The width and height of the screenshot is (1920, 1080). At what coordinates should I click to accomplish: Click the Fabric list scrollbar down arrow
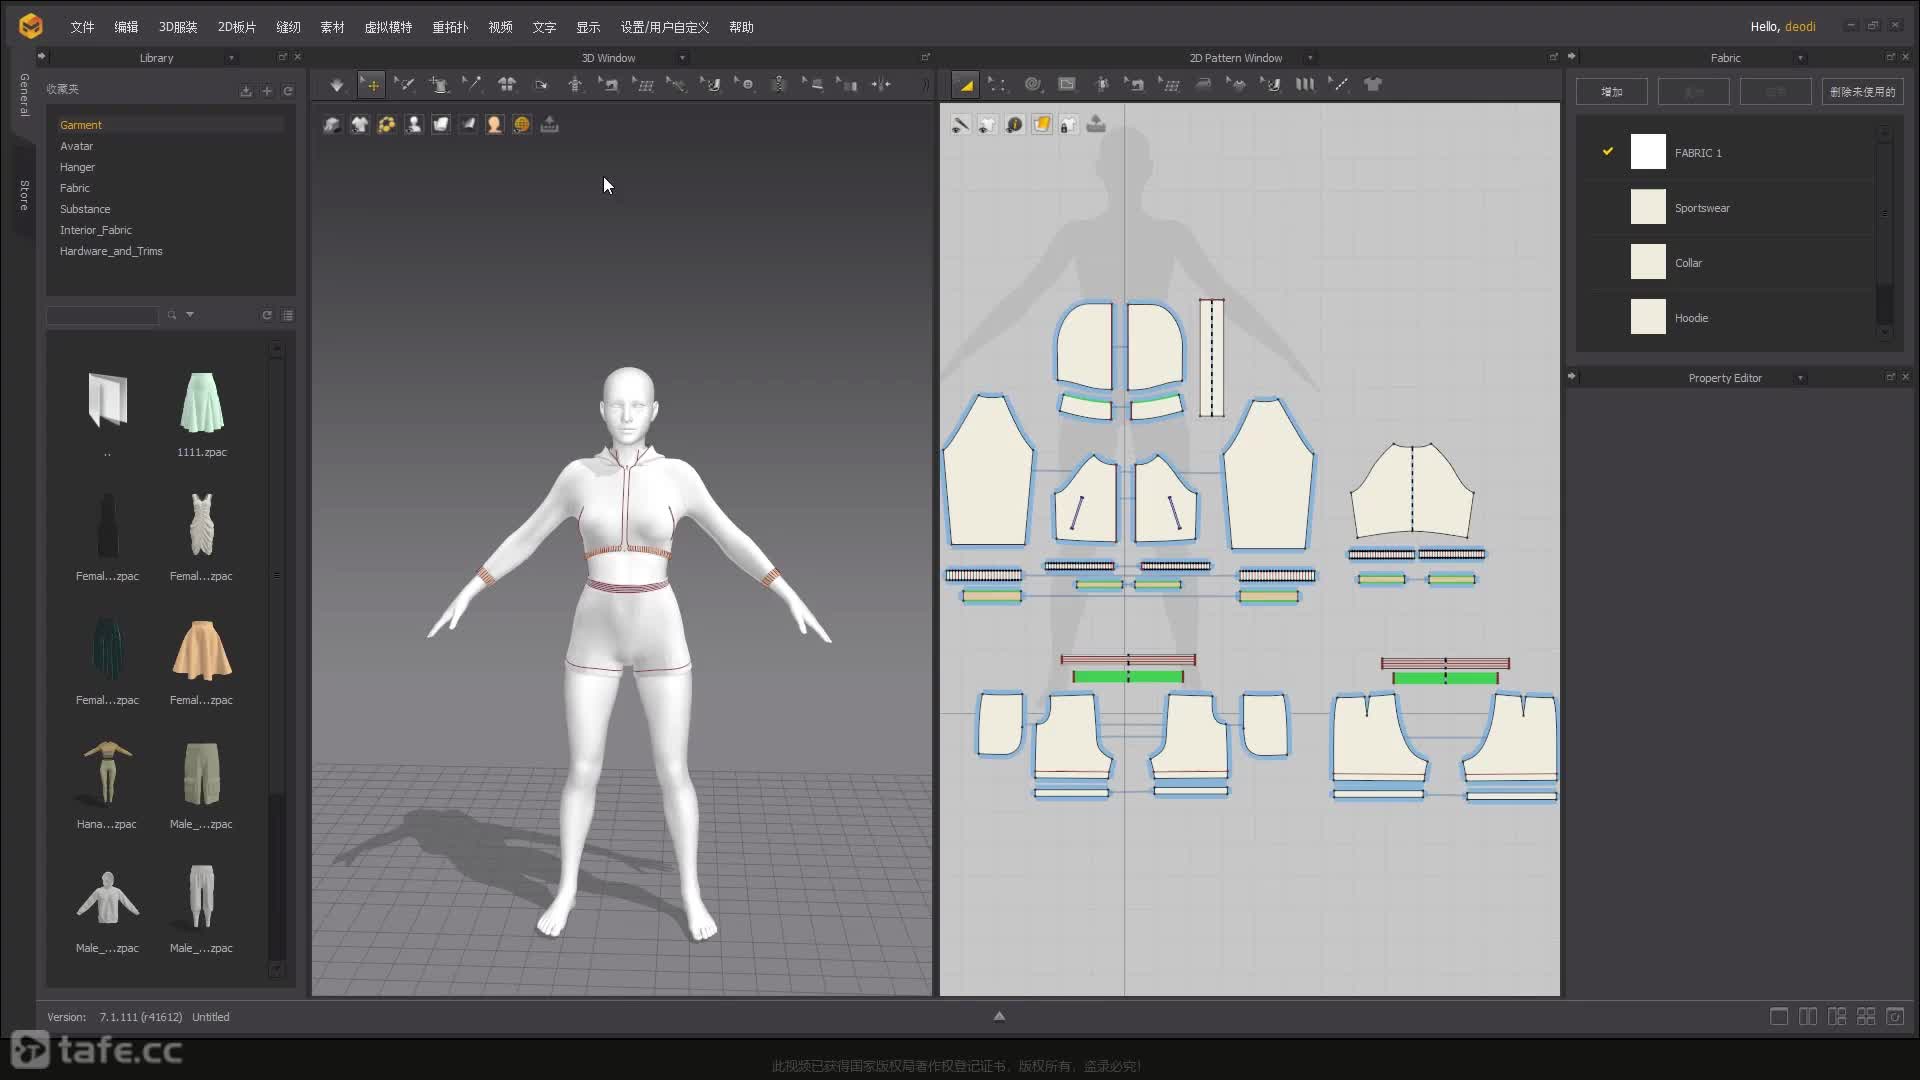pyautogui.click(x=1885, y=333)
